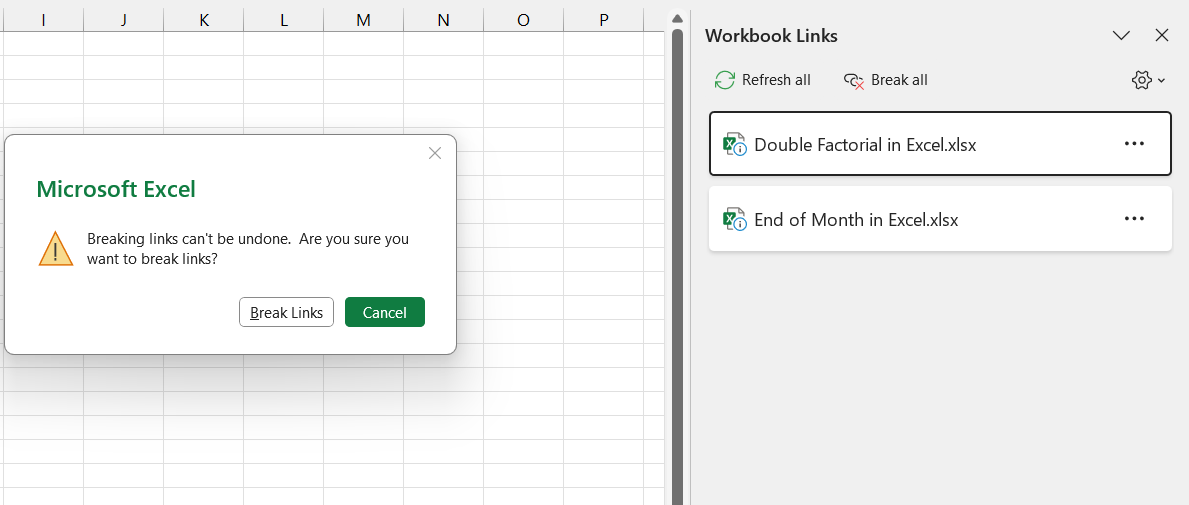The width and height of the screenshot is (1189, 505).
Task: Confirm with the Break Links button
Action: [x=287, y=312]
